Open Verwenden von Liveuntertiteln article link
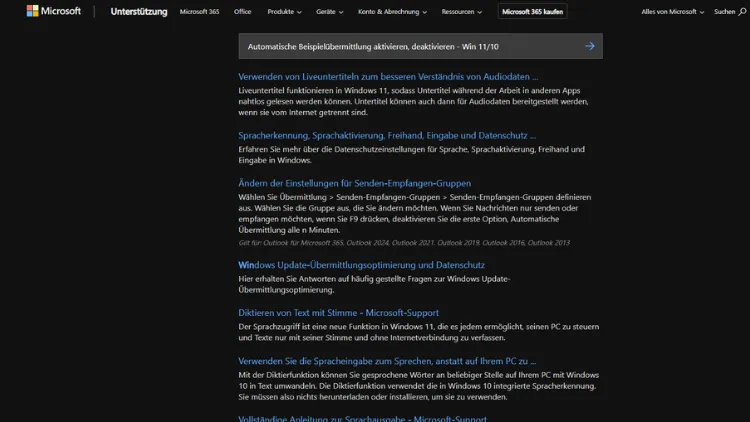Viewport: 750px width, 422px height. pos(388,77)
